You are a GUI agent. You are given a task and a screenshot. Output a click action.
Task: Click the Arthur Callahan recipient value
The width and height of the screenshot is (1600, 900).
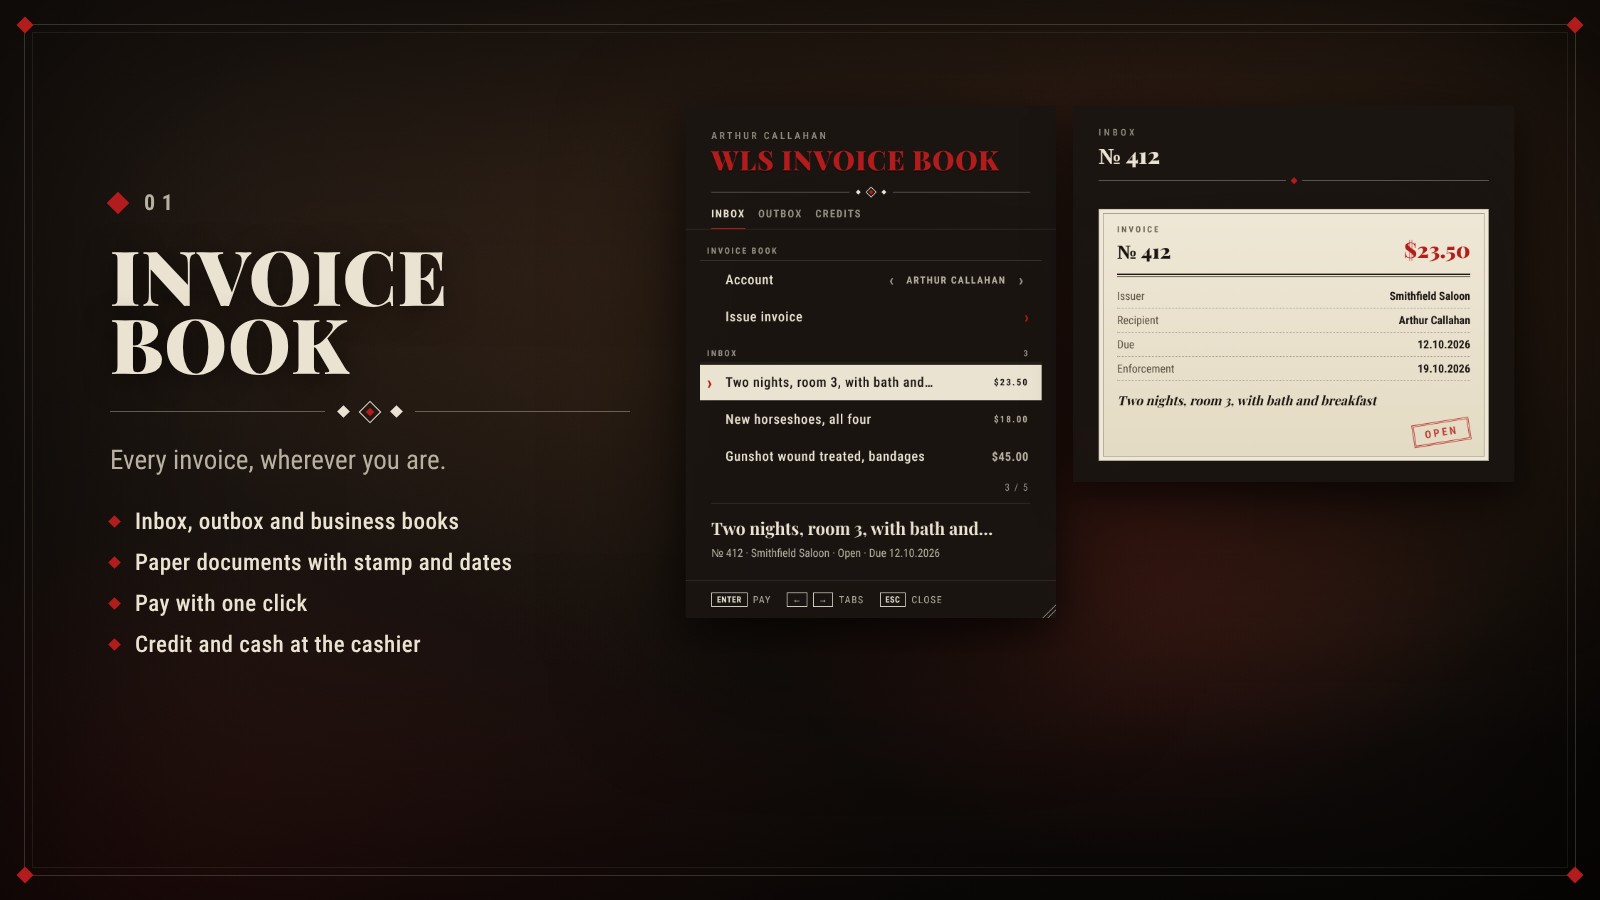[1434, 320]
